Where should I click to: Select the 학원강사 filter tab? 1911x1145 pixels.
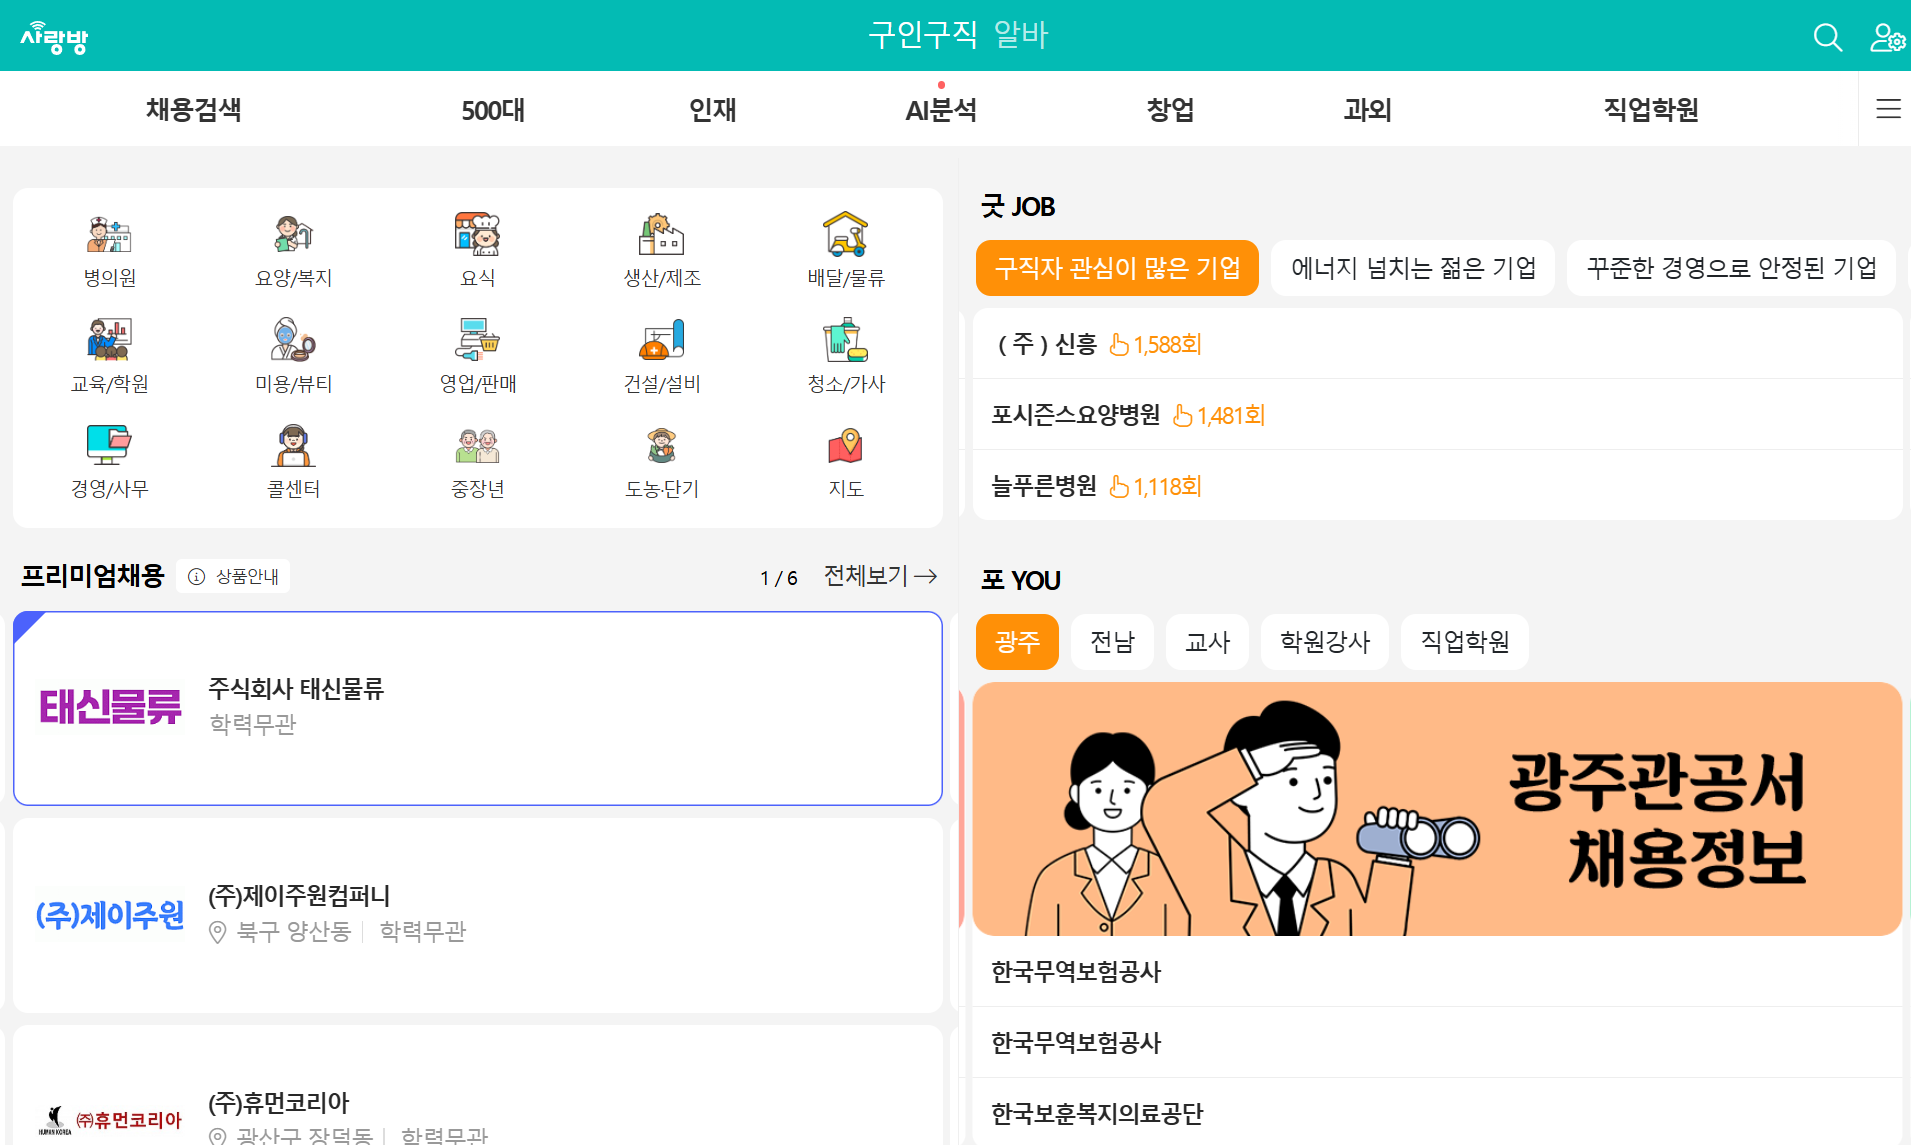[x=1325, y=642]
